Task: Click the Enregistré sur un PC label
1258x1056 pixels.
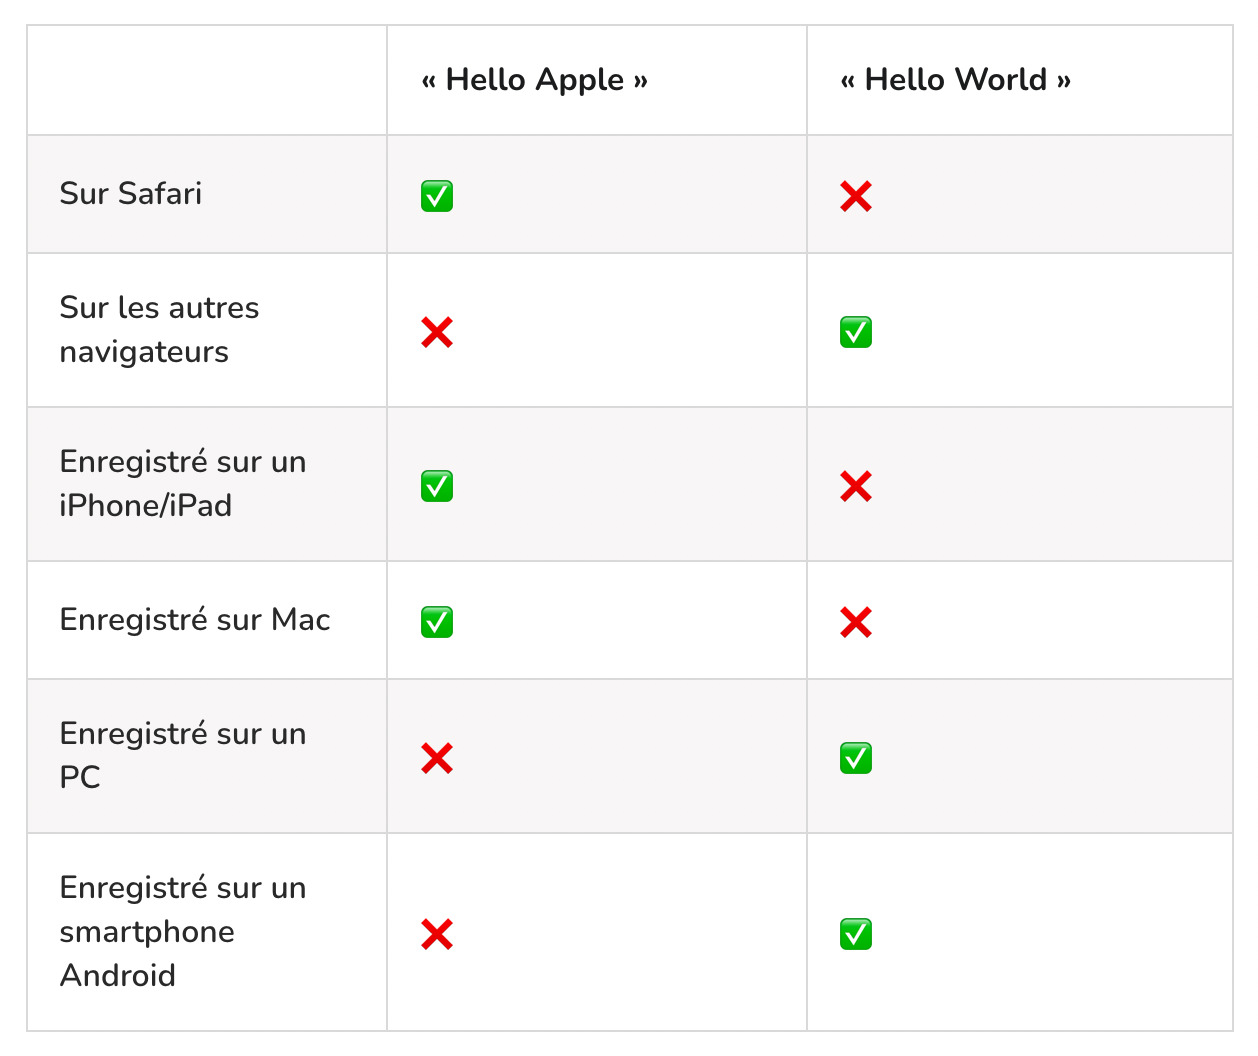Action: pos(183,756)
